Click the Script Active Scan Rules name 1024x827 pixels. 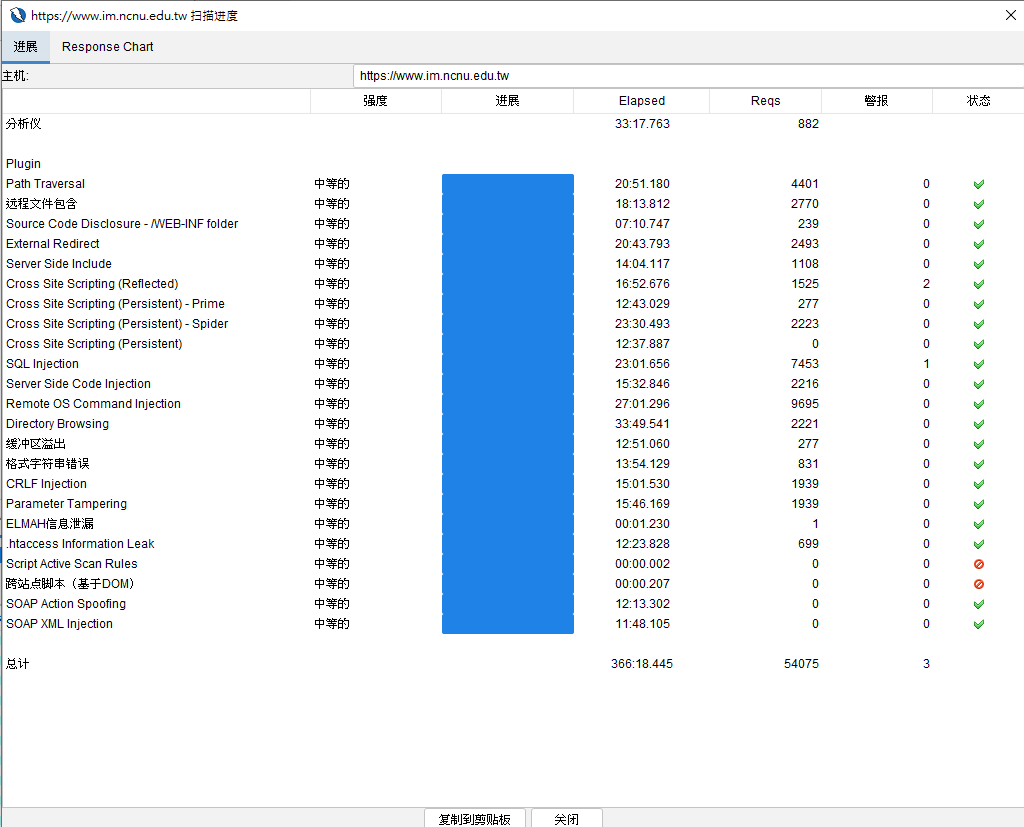pos(72,564)
